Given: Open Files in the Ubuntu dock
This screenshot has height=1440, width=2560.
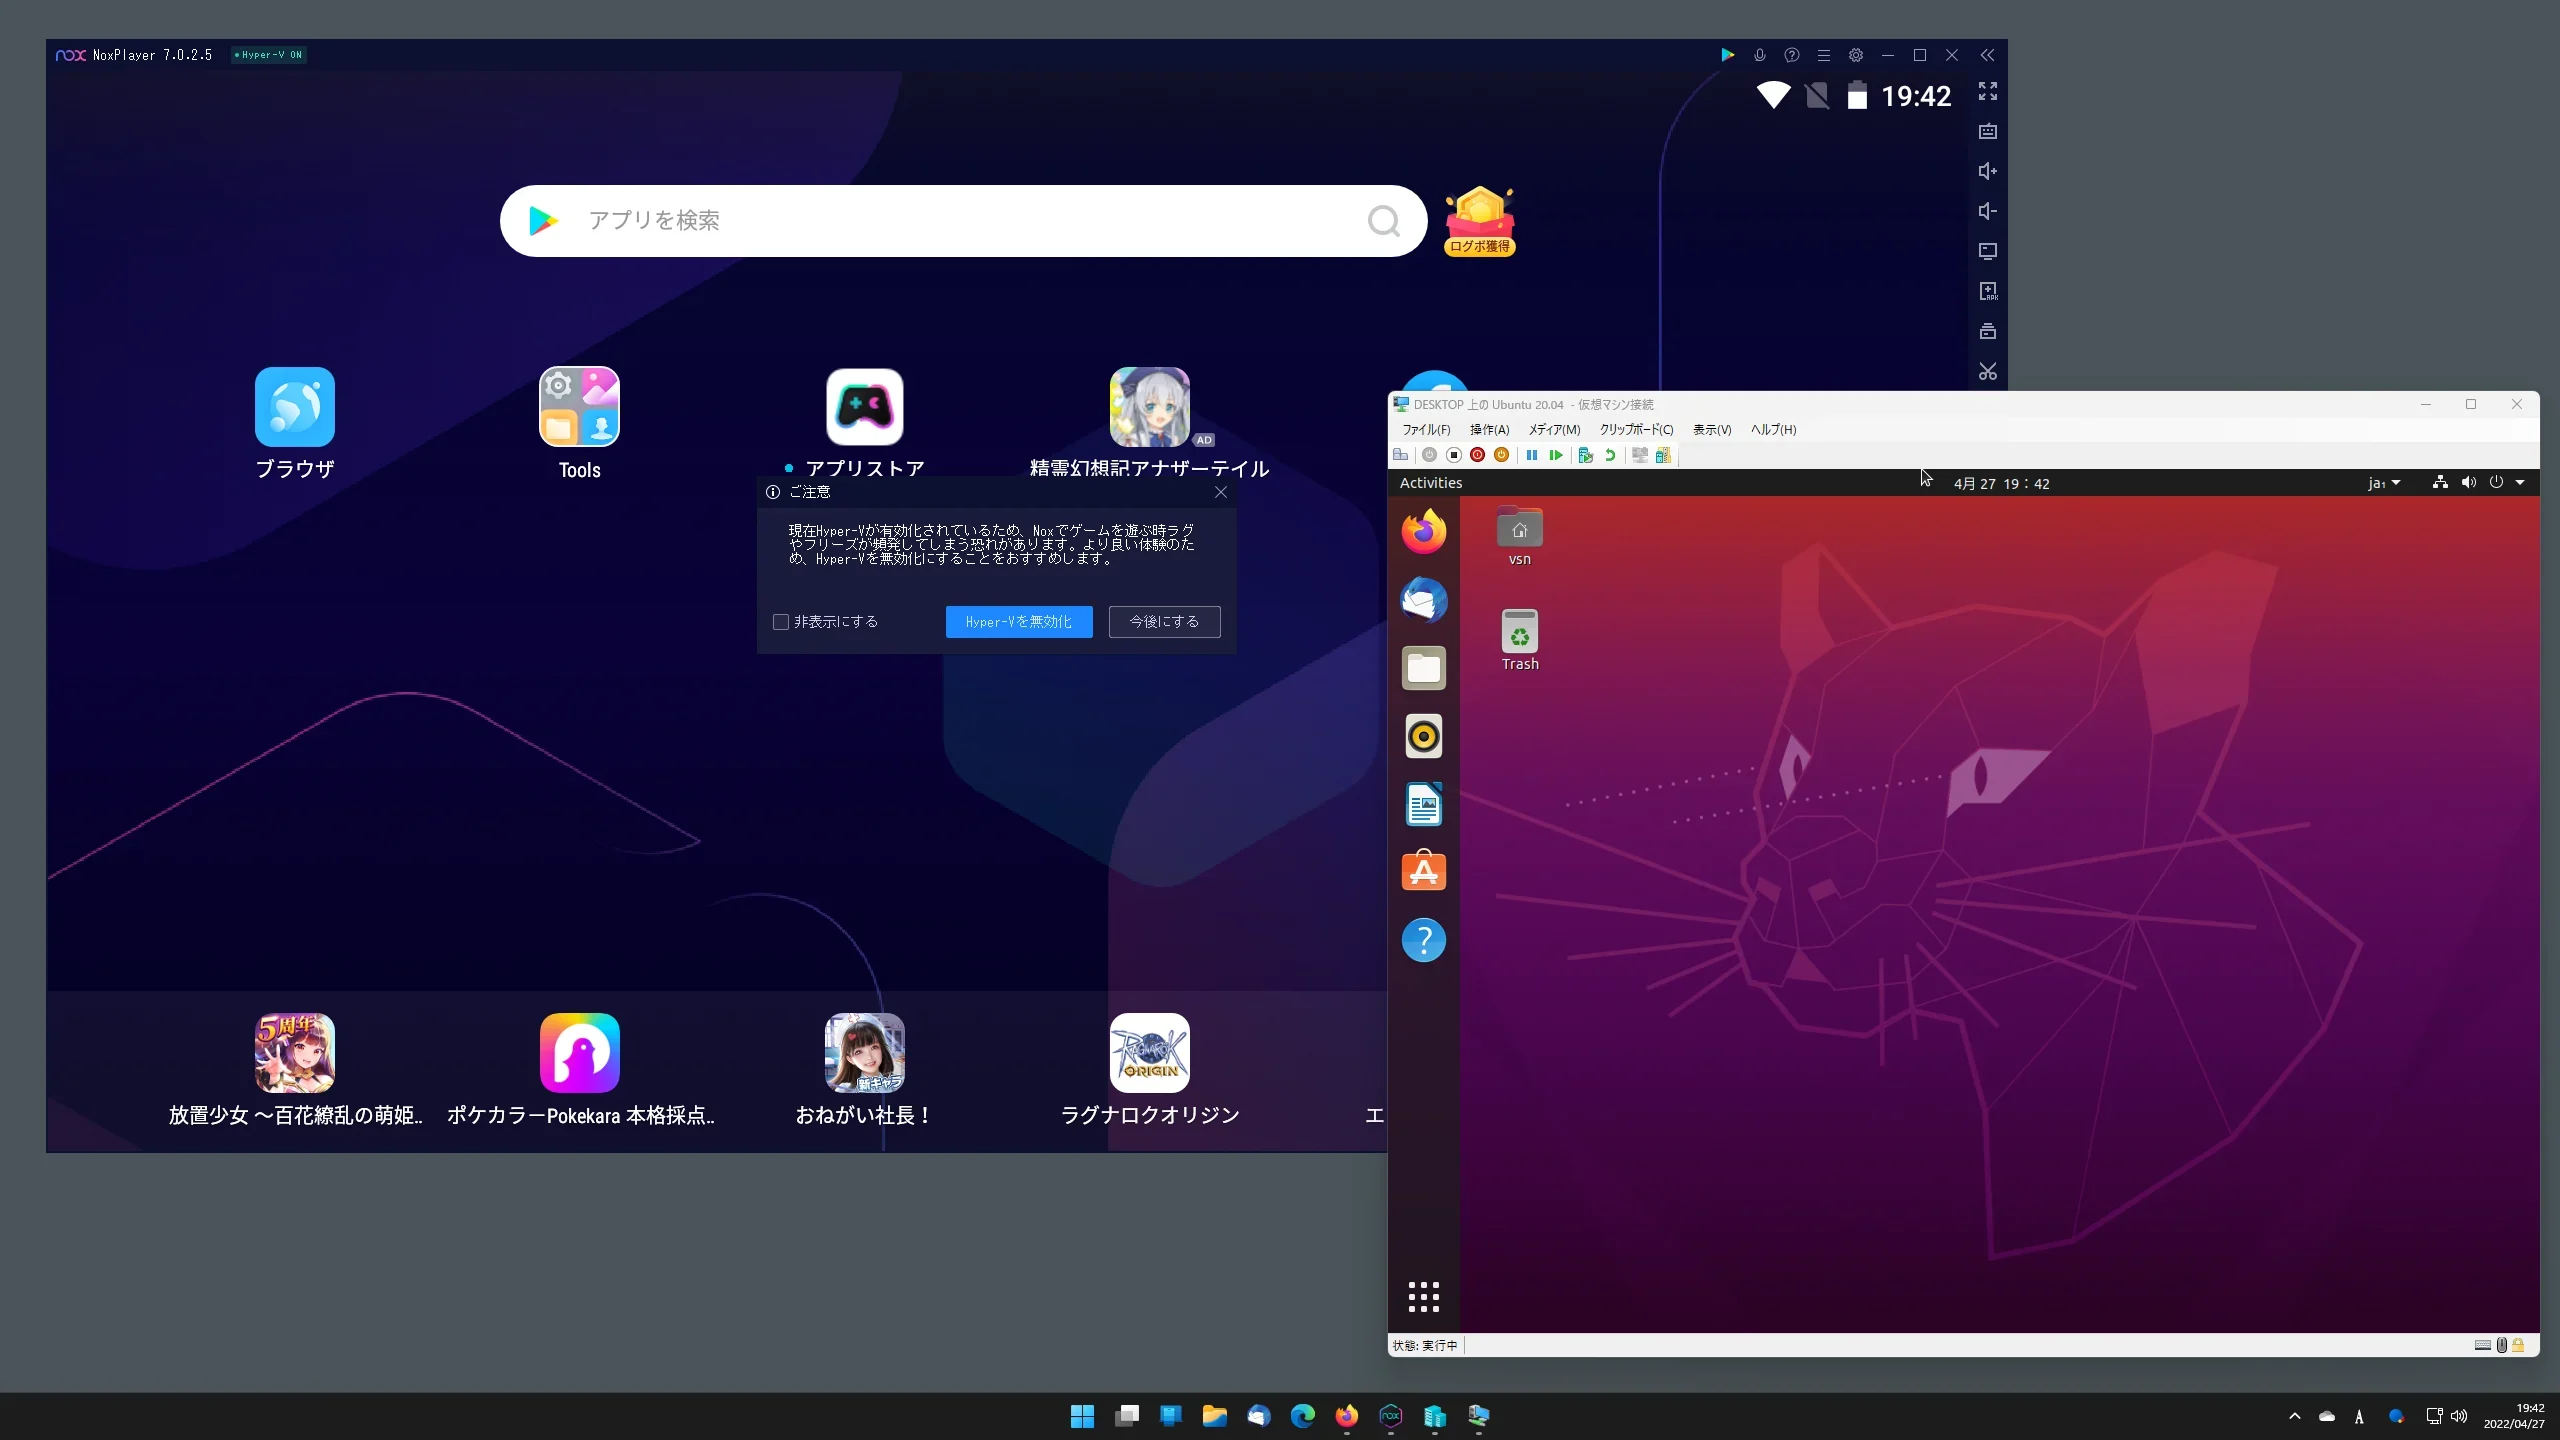Looking at the screenshot, I should pos(1424,668).
